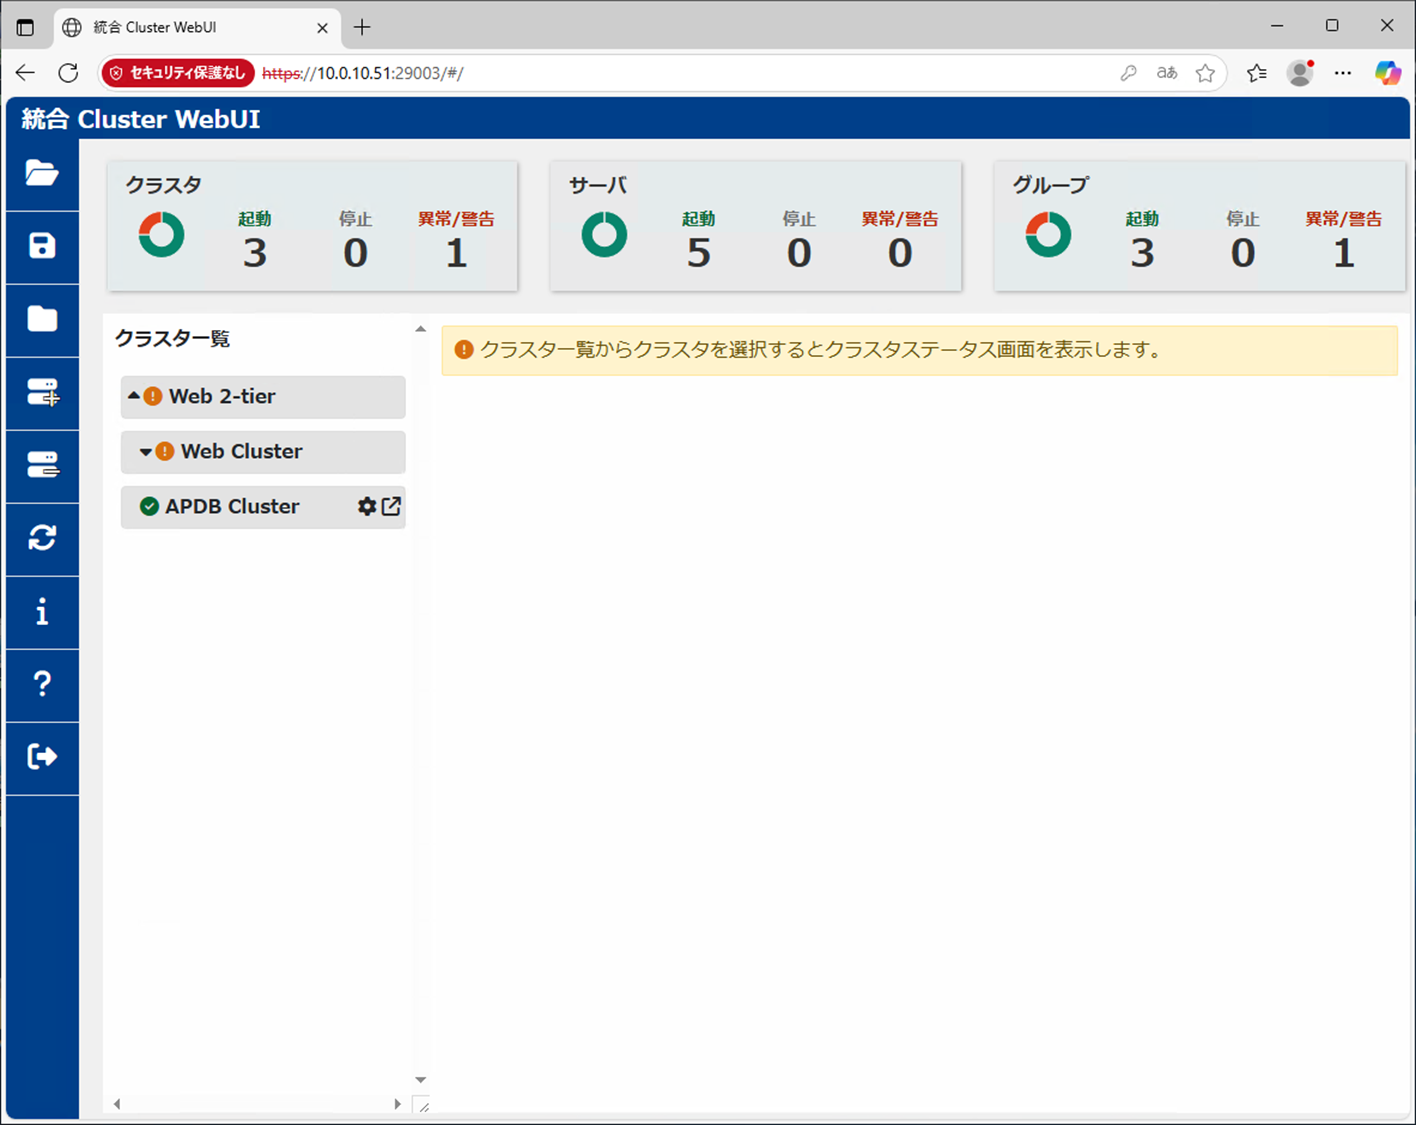1416x1125 pixels.
Task: Open the browser profile avatar
Action: pyautogui.click(x=1300, y=72)
